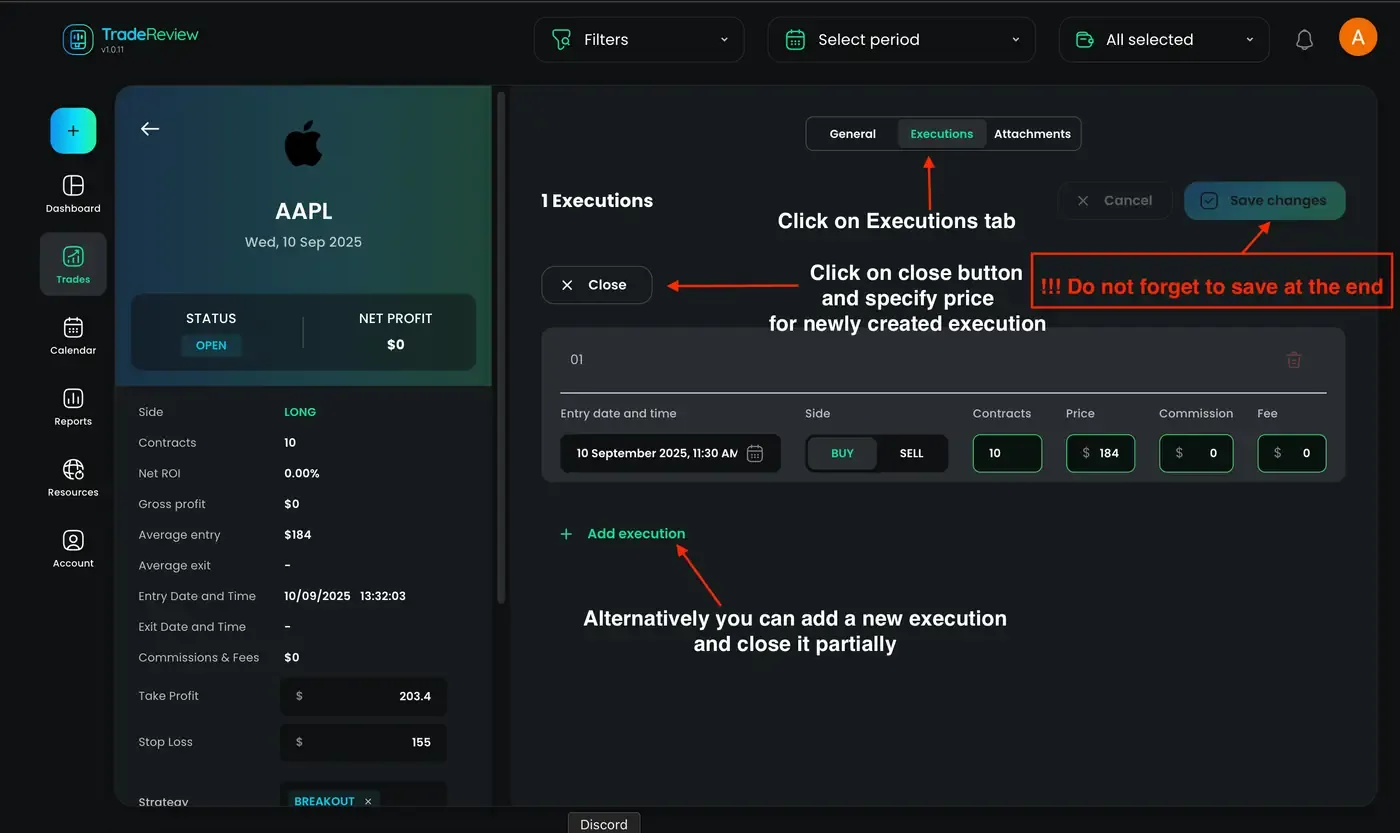Click the Close execution button
1400x833 pixels.
pos(597,285)
